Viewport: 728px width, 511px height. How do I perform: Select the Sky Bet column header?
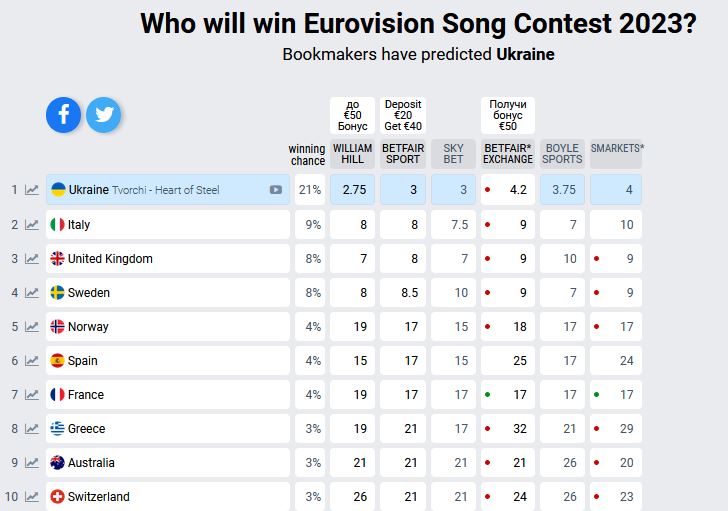pos(453,154)
